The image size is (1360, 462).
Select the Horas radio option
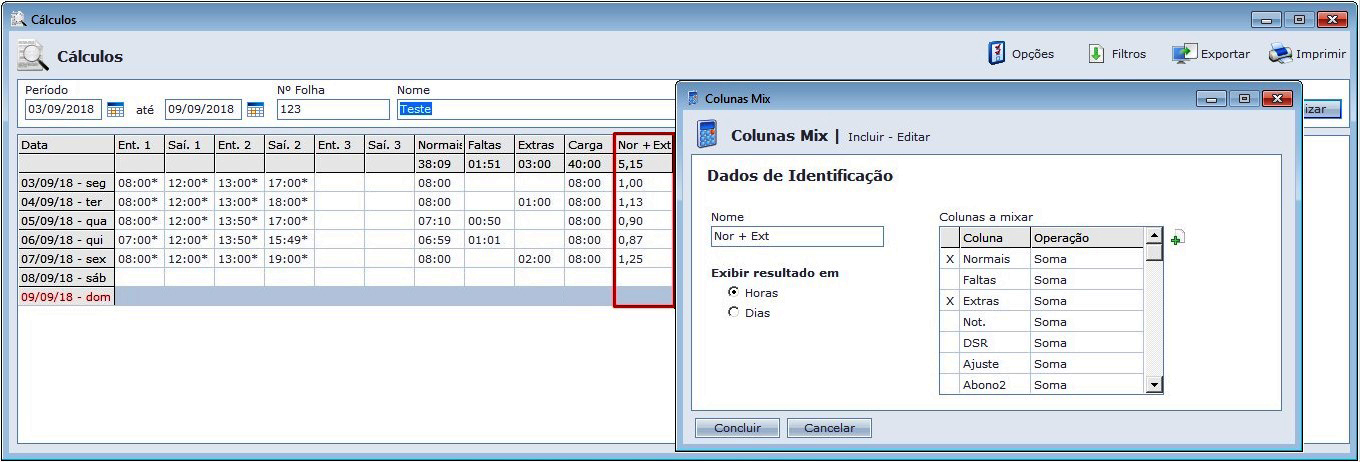pyautogui.click(x=734, y=292)
